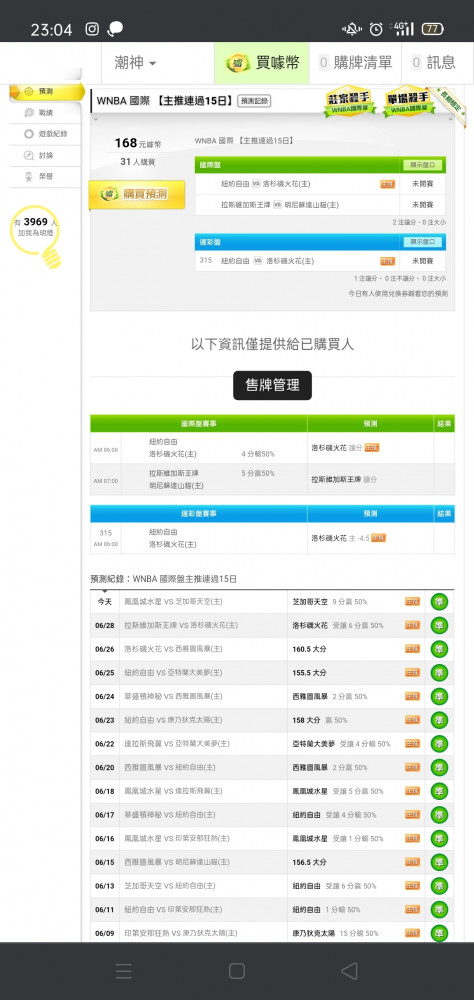Click the prediction 160.5 大分

point(309,649)
